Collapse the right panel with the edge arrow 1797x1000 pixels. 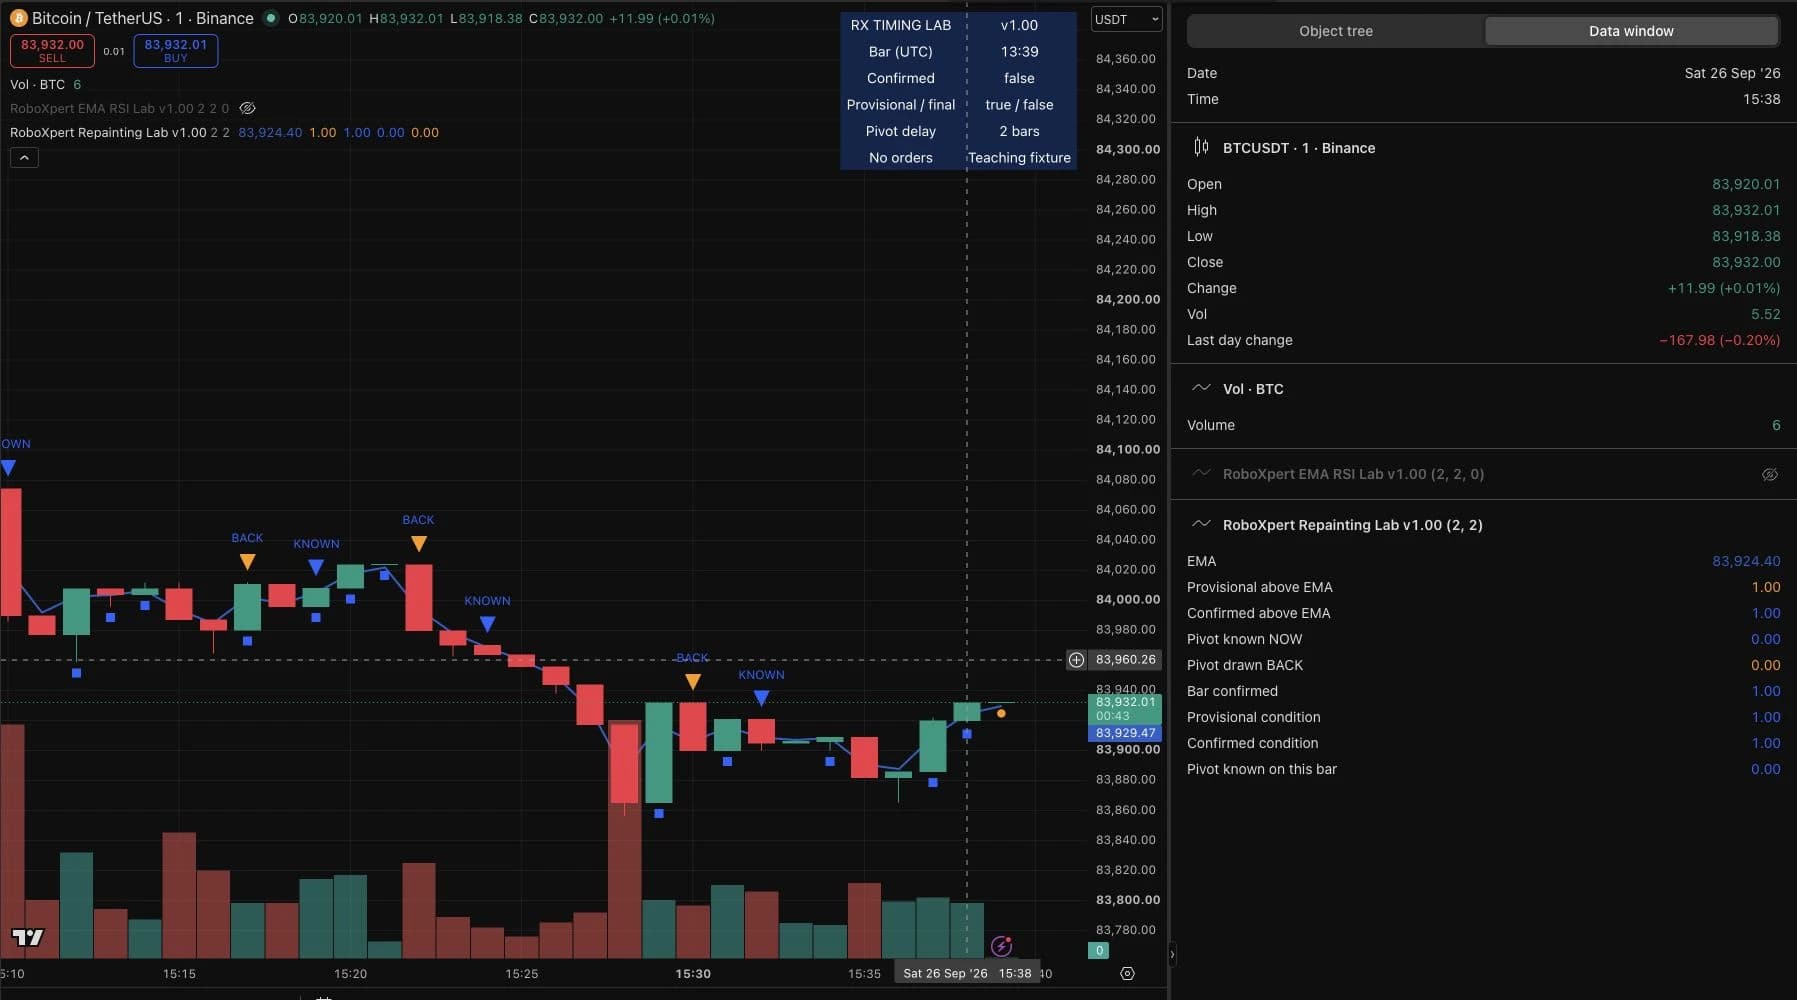tap(1172, 955)
